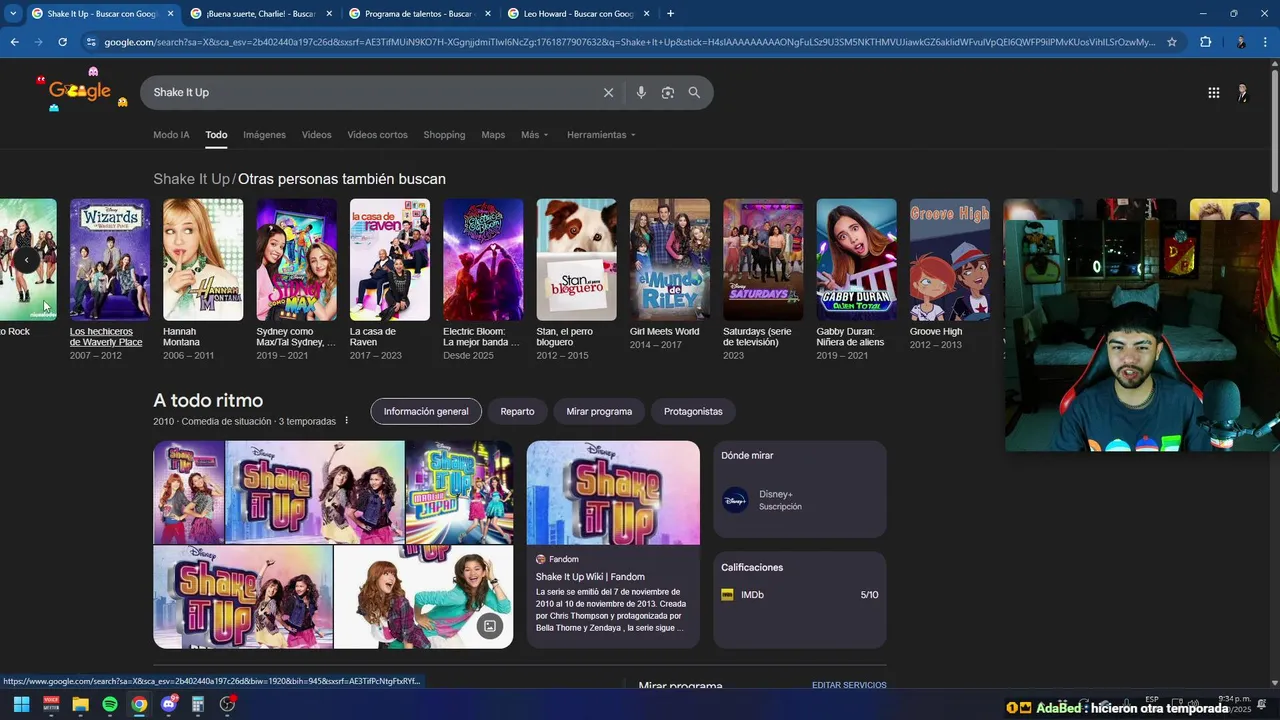Screen dimensions: 1280x720
Task: Go forward with the browser forward arrow
Action: [x=38, y=42]
